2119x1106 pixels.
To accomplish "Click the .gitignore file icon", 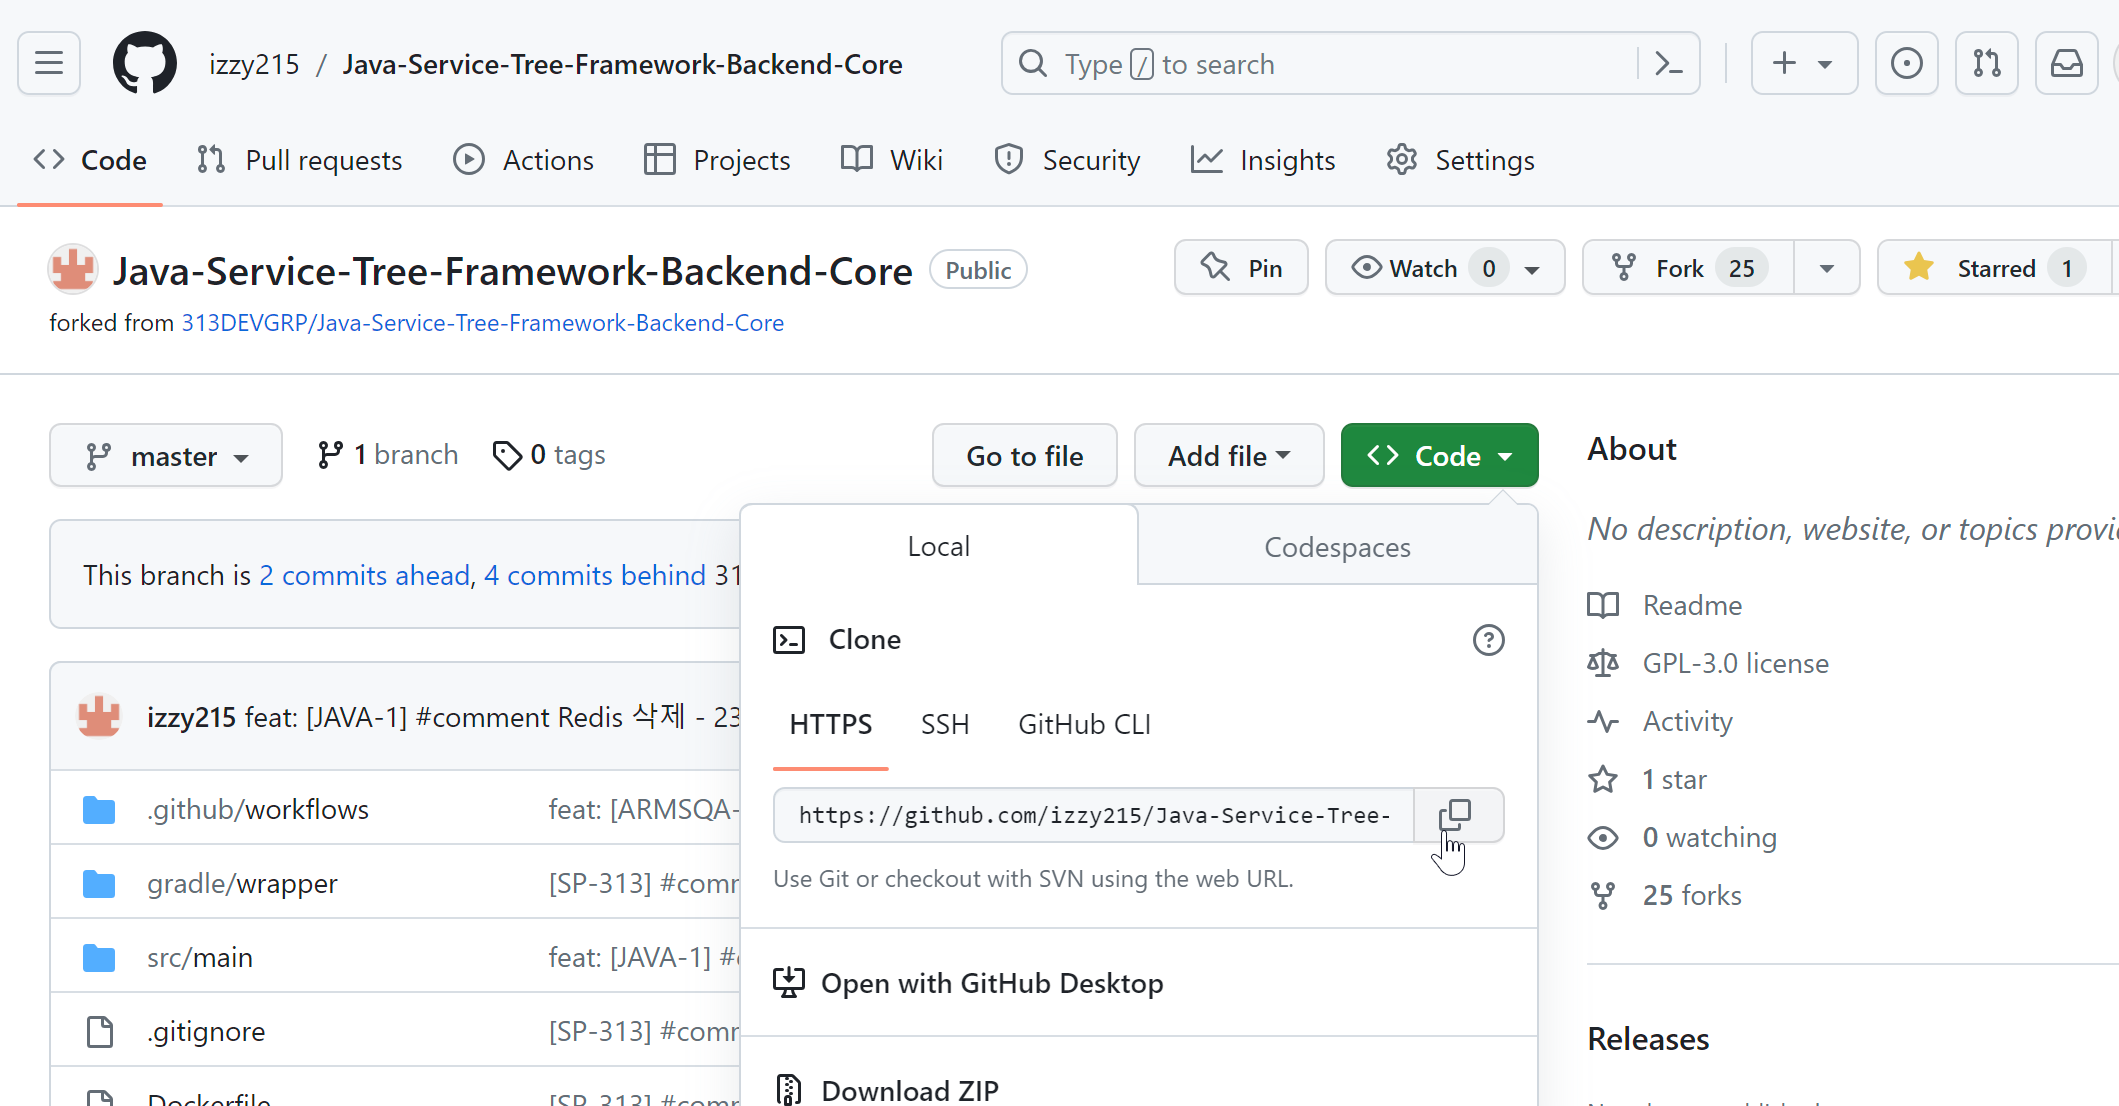I will pos(100,1031).
